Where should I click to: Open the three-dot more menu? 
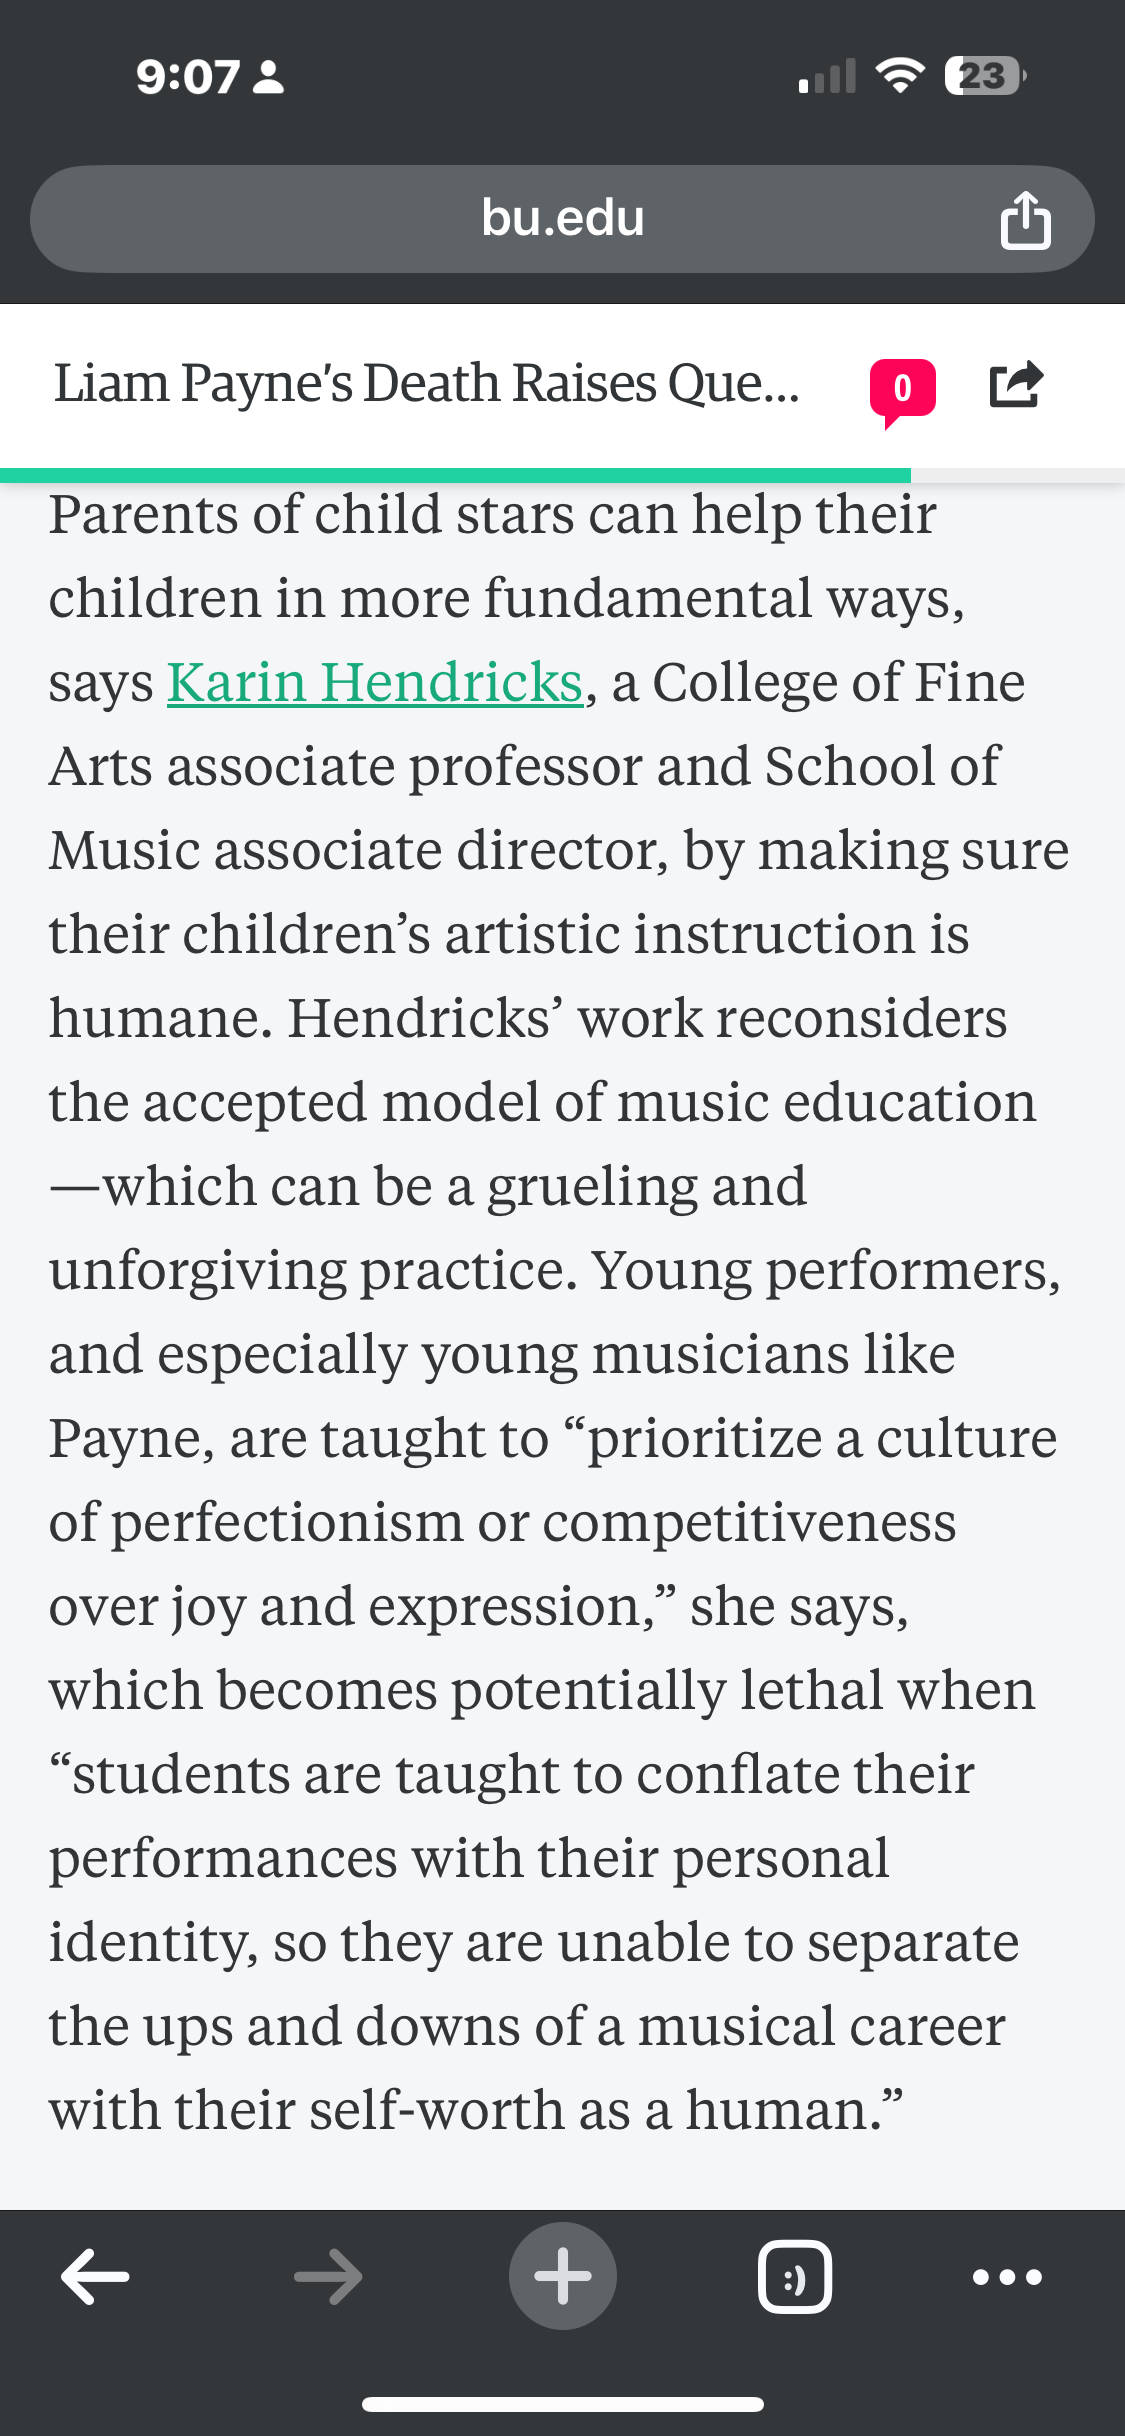point(1007,2277)
